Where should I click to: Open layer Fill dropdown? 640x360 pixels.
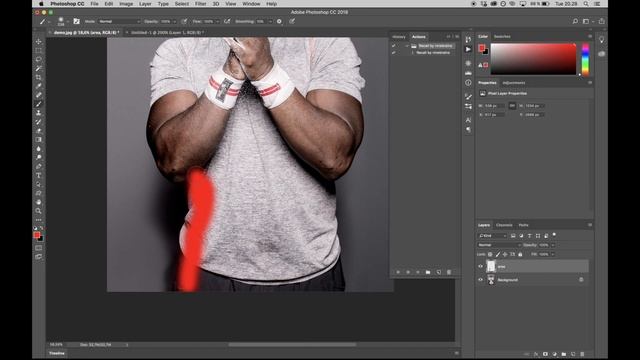[x=553, y=254]
